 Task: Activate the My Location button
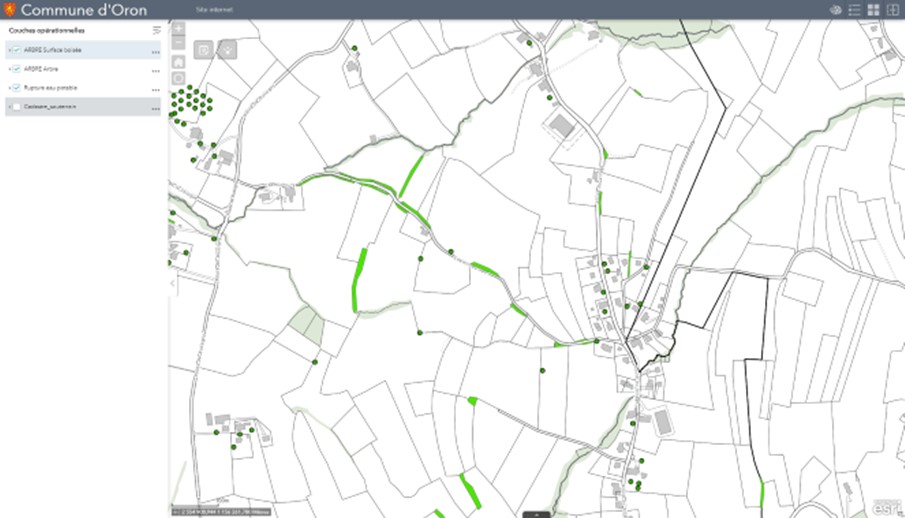(x=179, y=78)
